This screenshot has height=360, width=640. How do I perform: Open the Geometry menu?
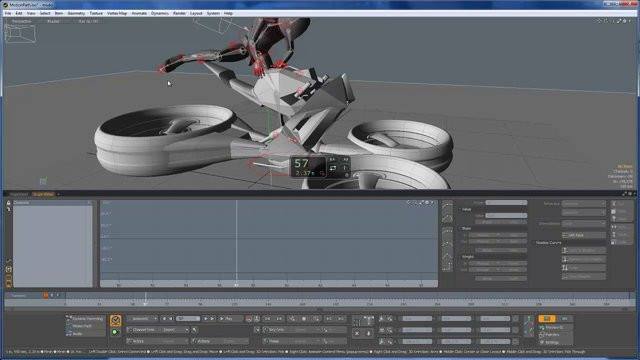point(76,13)
